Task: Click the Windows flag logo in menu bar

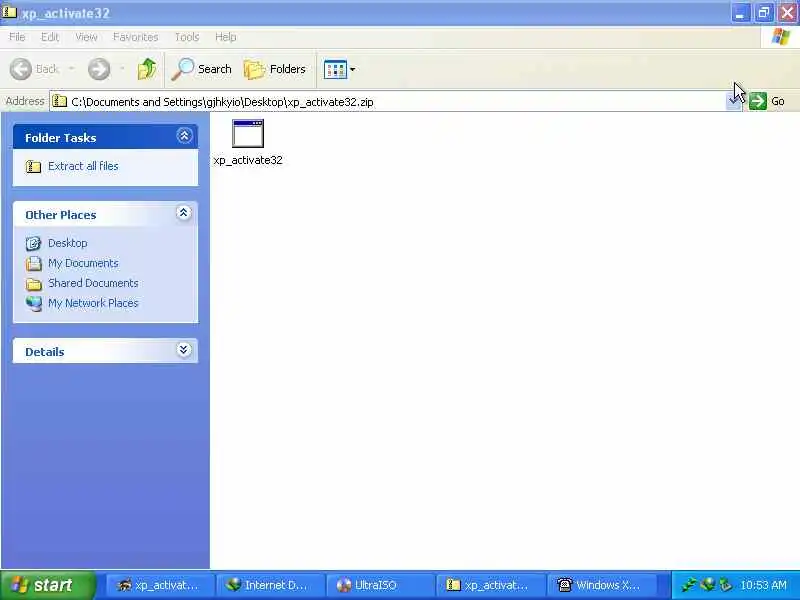Action: pos(780,37)
